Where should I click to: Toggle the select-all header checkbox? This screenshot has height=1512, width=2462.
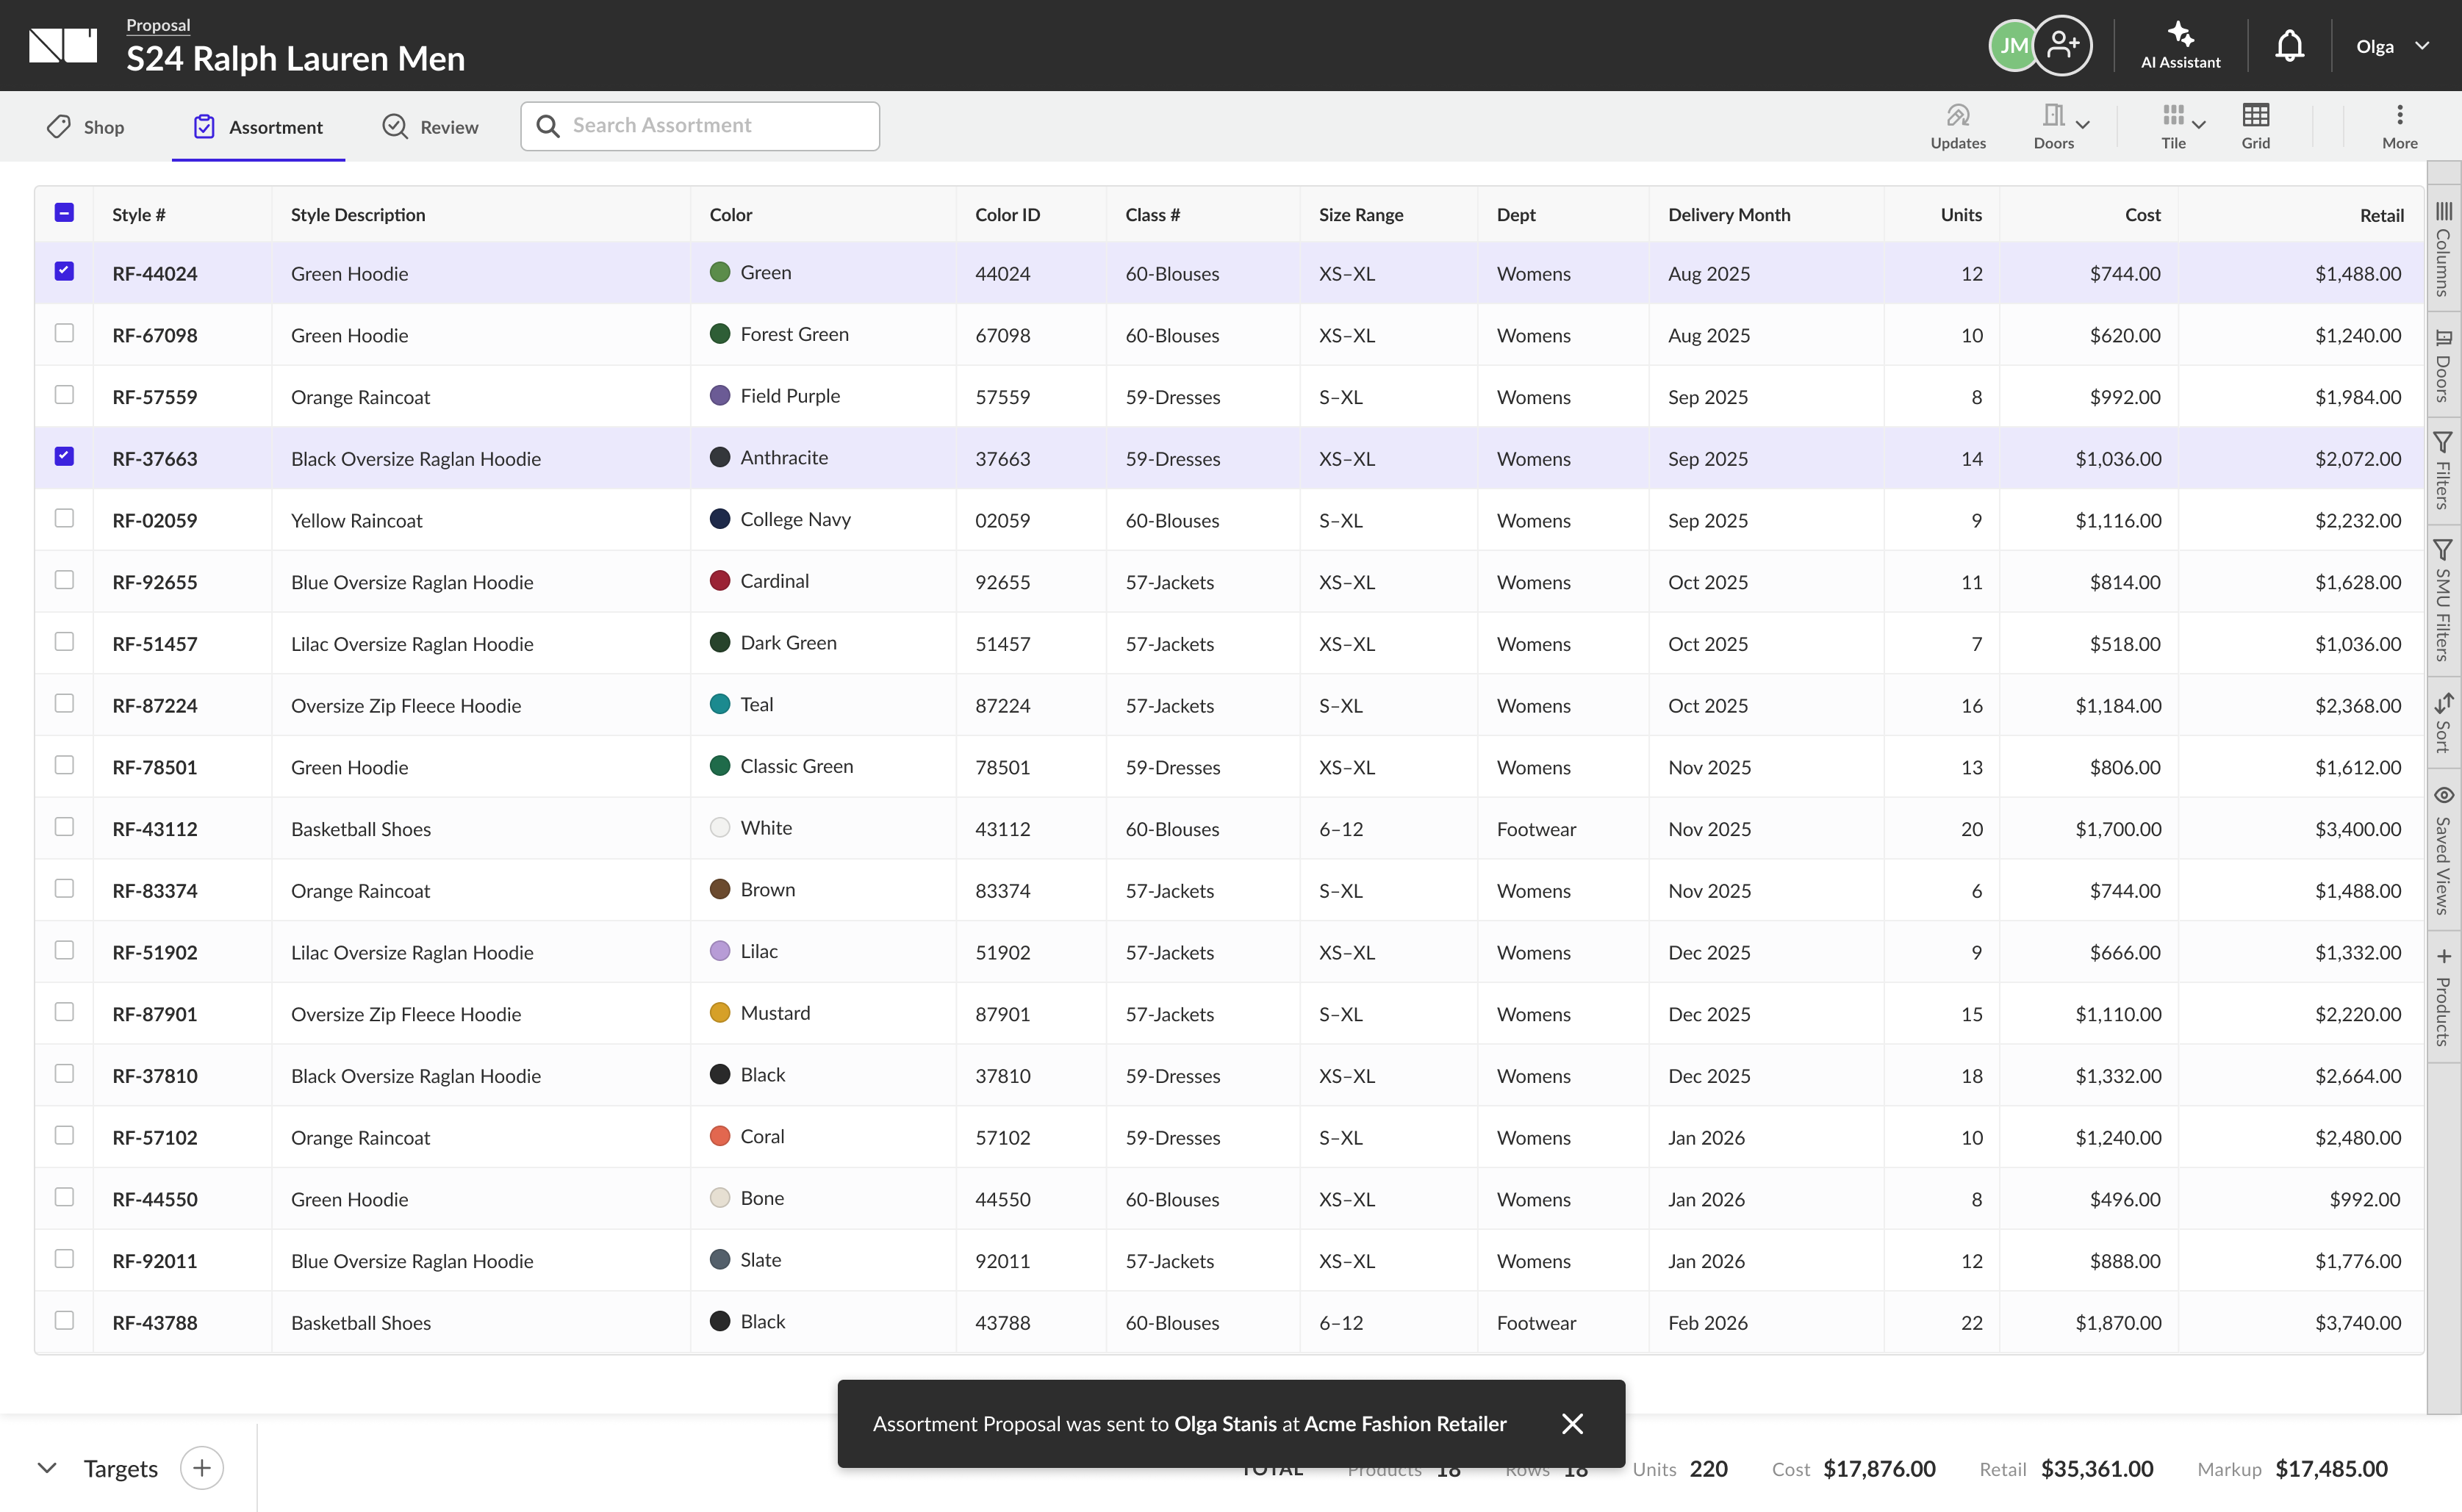coord(64,213)
